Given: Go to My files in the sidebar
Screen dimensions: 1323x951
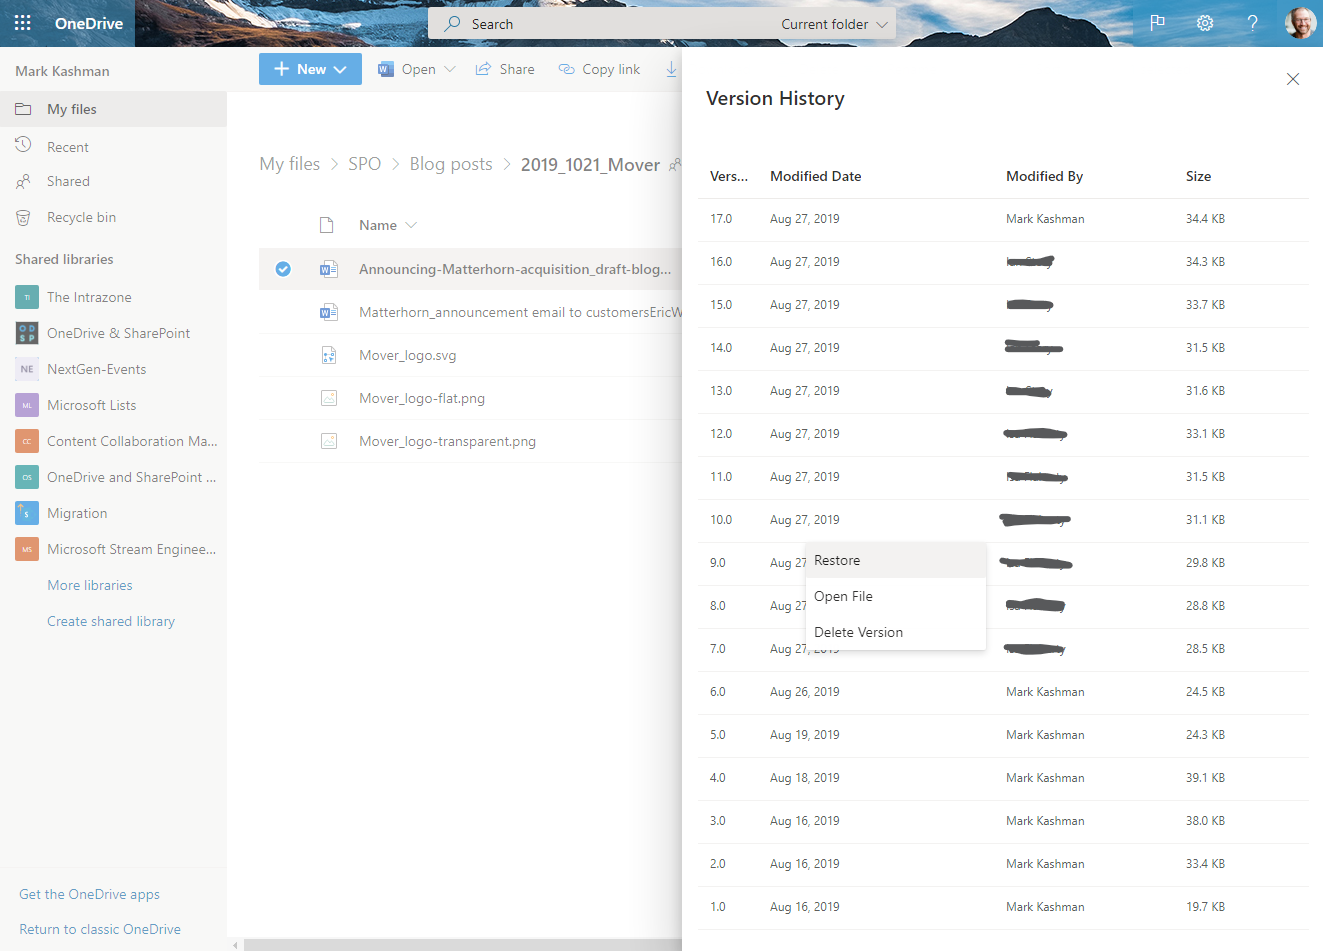Looking at the screenshot, I should point(113,109).
